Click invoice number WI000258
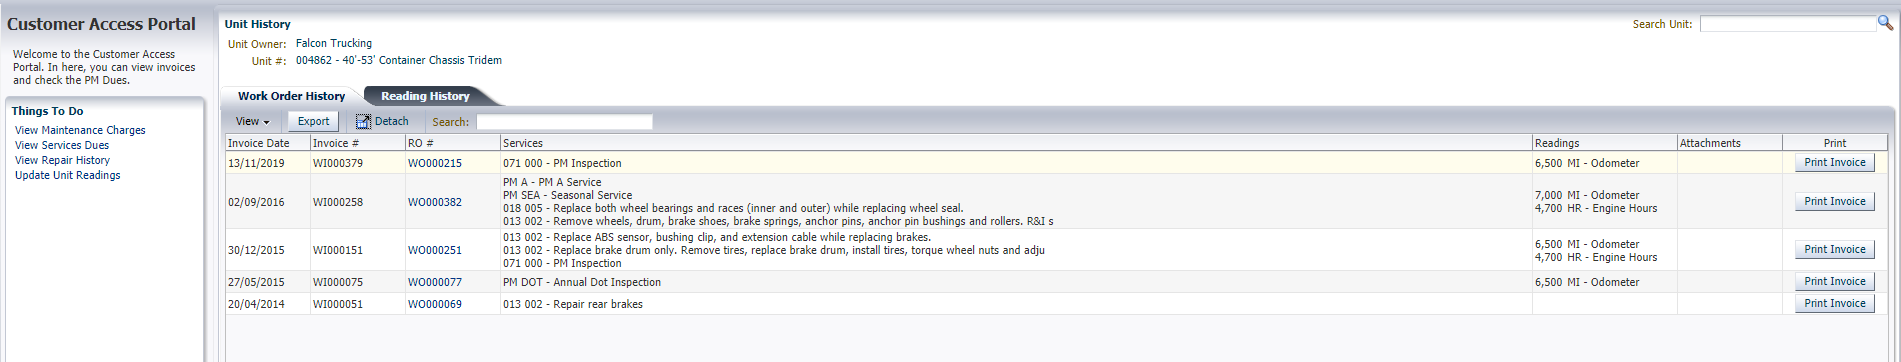The image size is (1901, 362). point(338,202)
